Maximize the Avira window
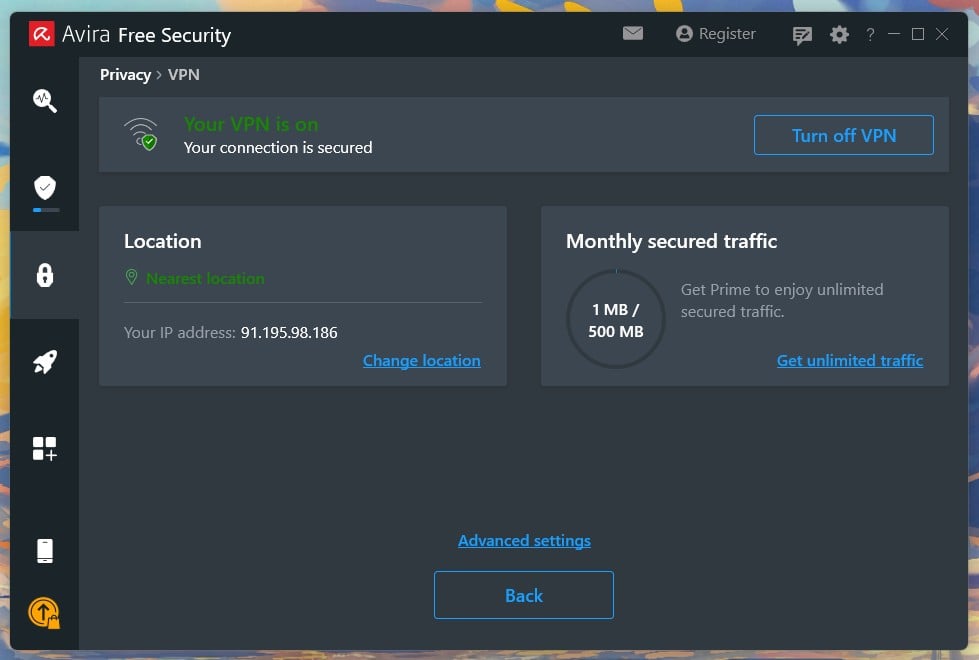Screen dimensions: 979x660 pos(917,34)
